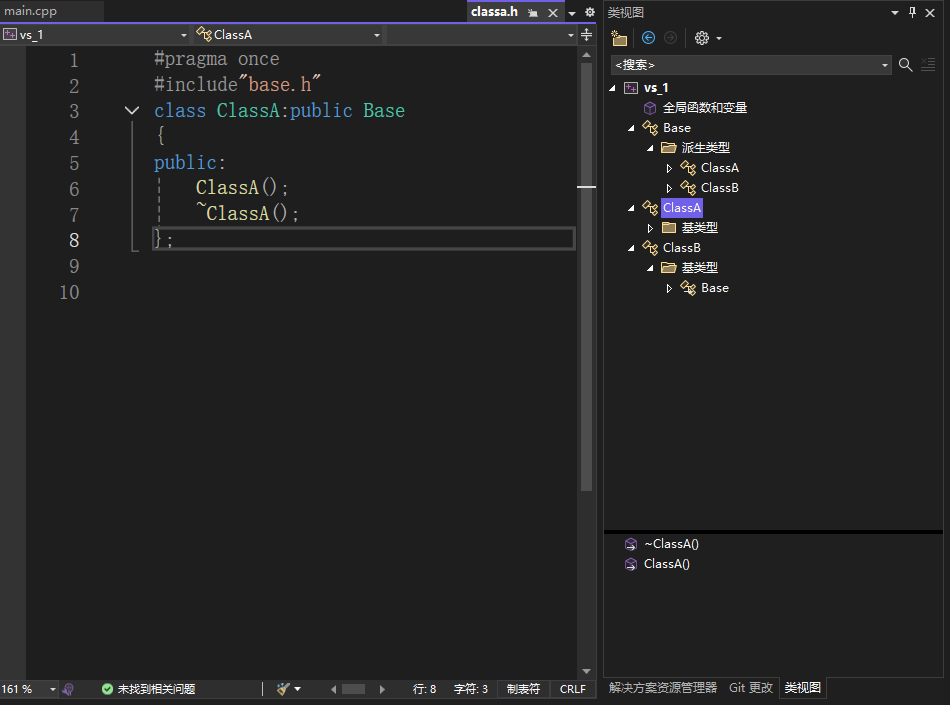950x705 pixels.
Task: Collapse the Base class node
Action: pyautogui.click(x=631, y=128)
